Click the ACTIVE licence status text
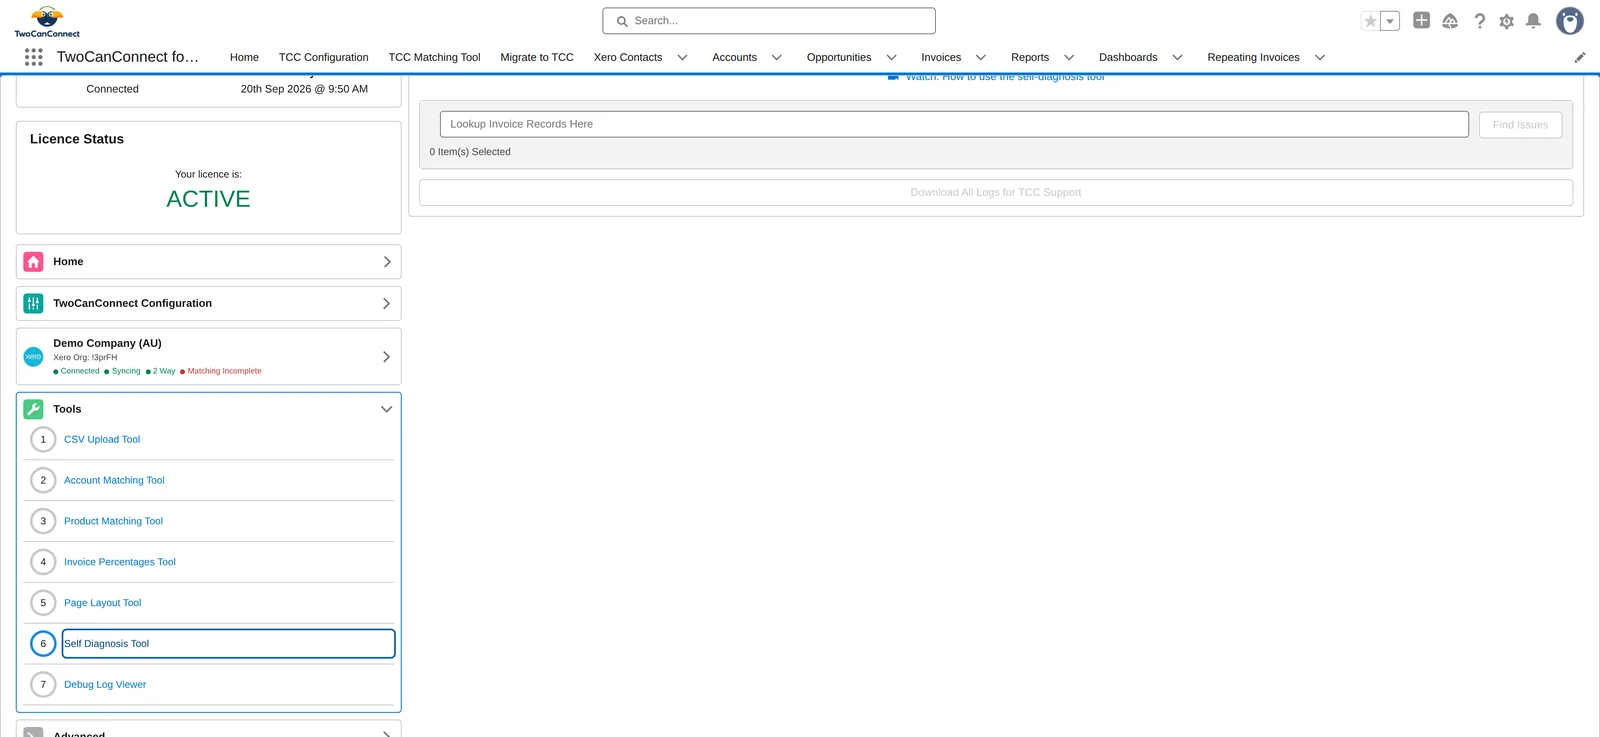1600x737 pixels. (x=208, y=199)
